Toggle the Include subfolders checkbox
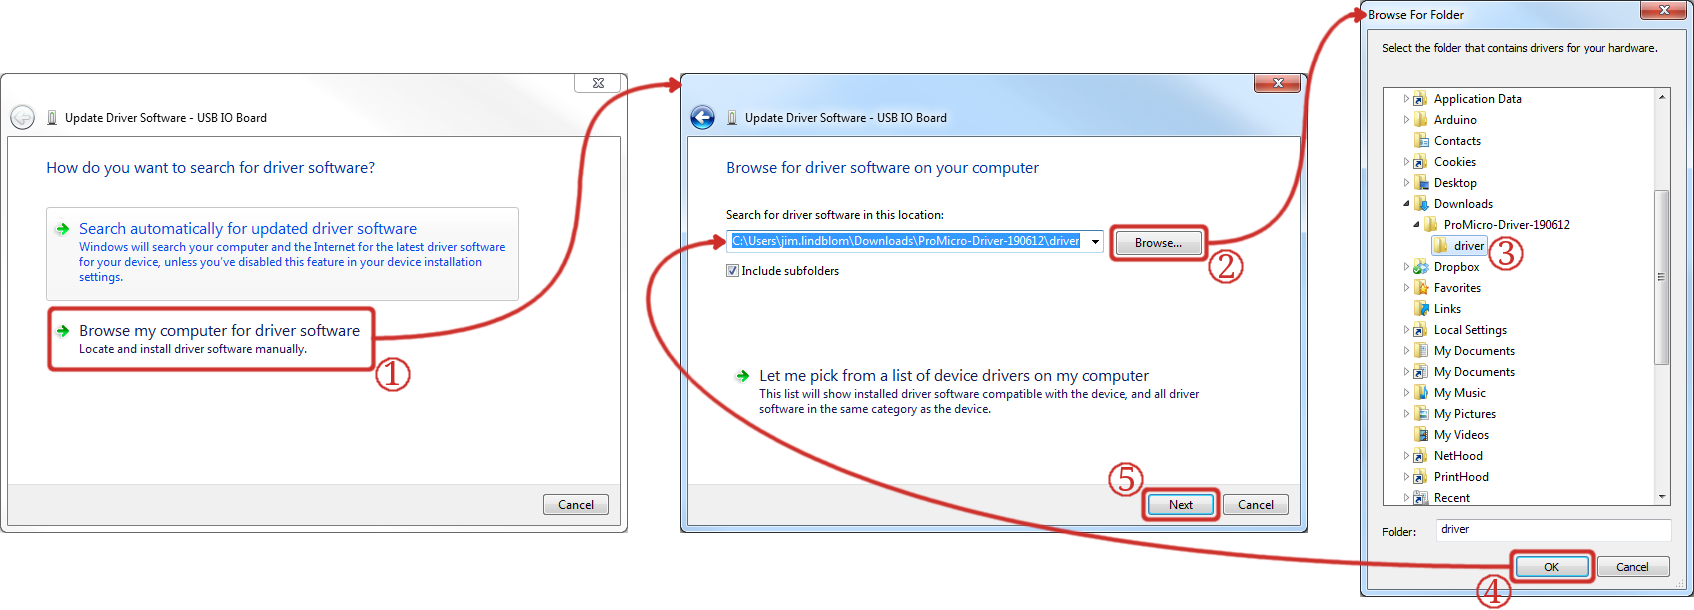Image resolution: width=1694 pixels, height=610 pixels. 732,271
